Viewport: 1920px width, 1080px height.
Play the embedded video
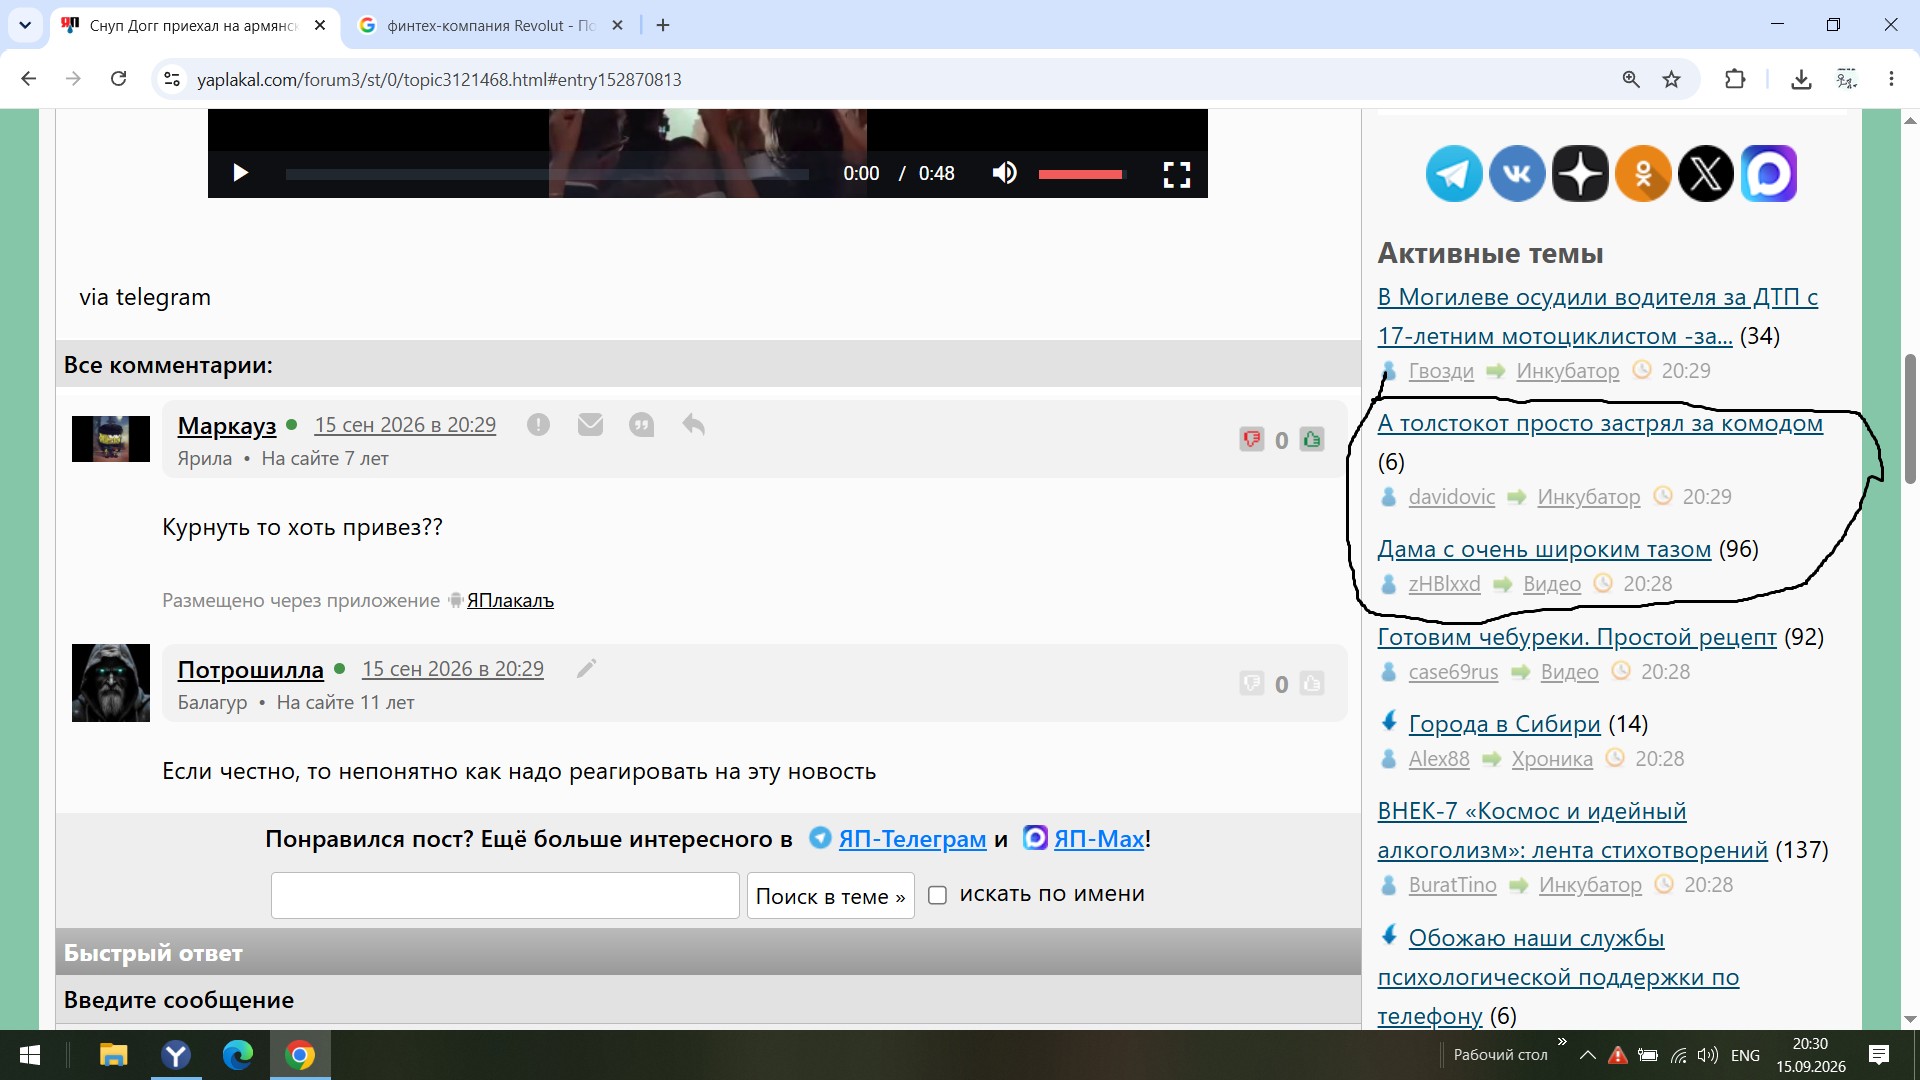240,173
